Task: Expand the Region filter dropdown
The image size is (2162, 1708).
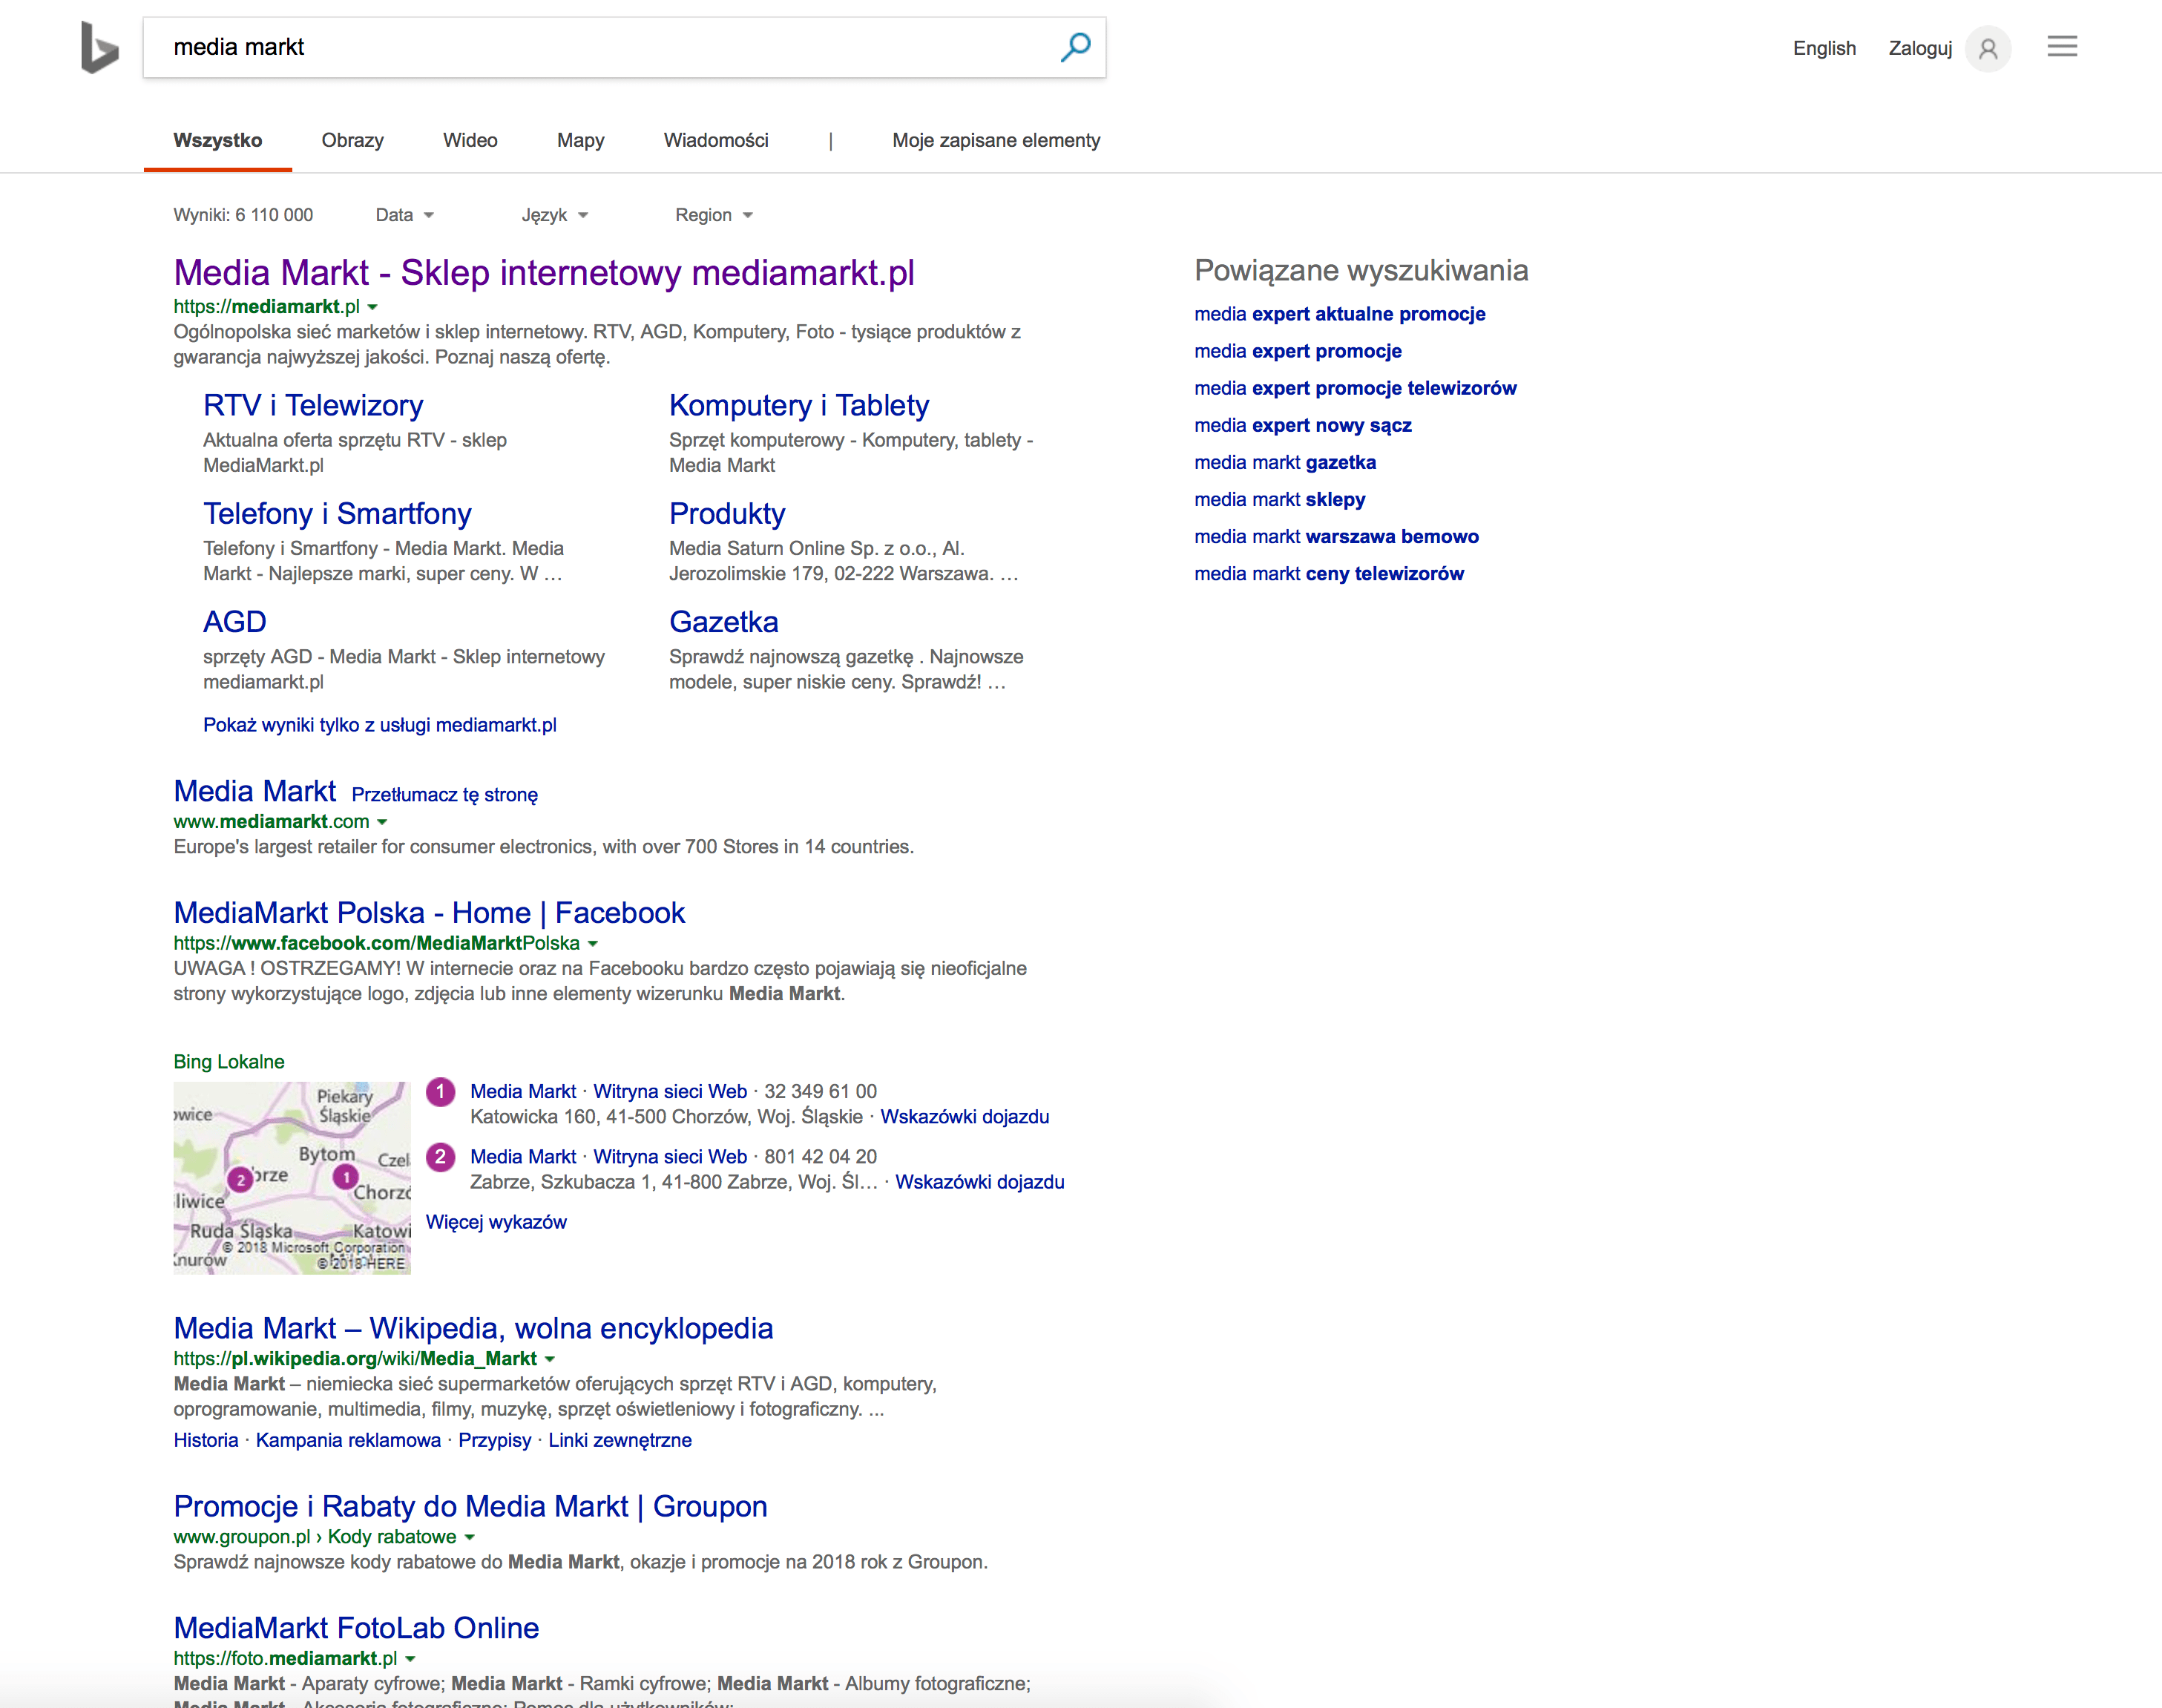Action: point(714,215)
